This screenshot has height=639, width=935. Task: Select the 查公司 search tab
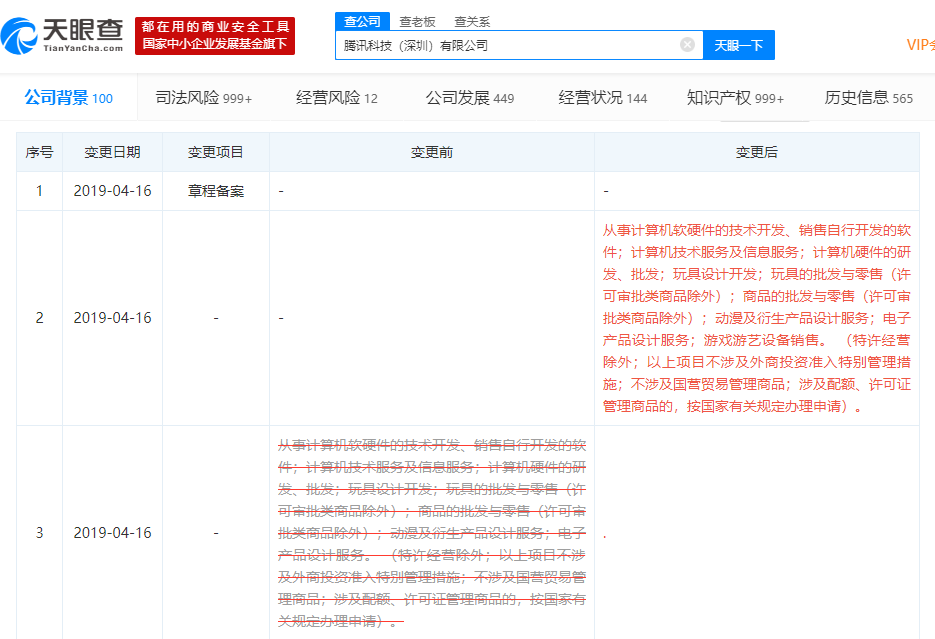click(362, 21)
